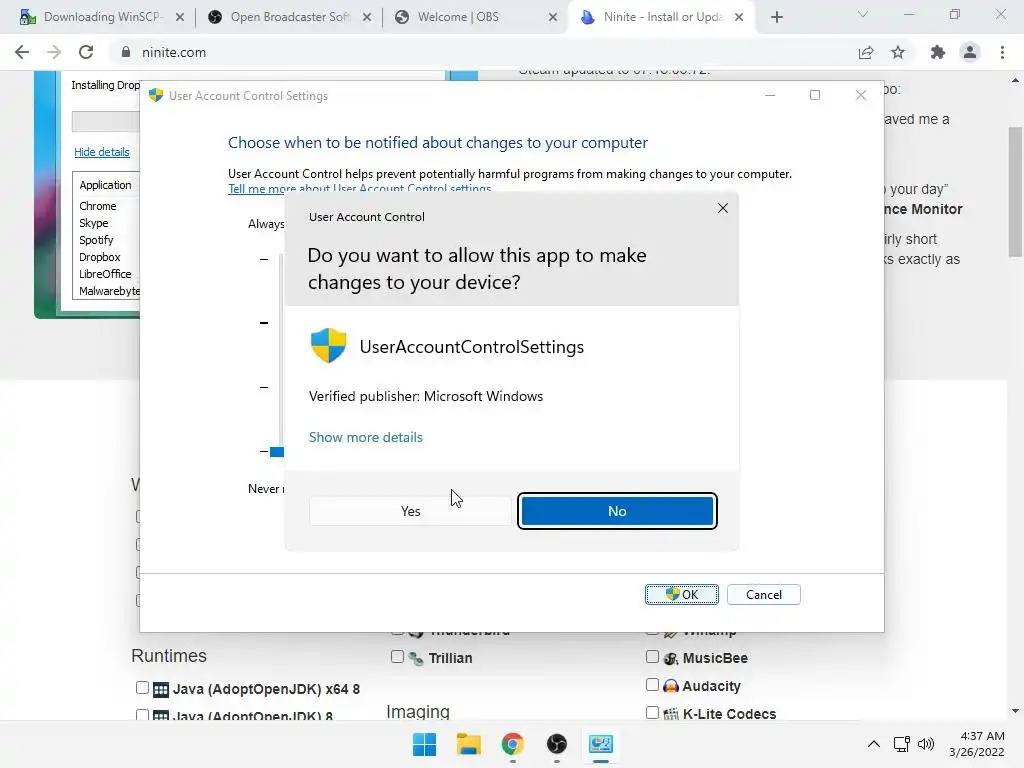Open Chrome from the taskbar

tap(513, 744)
